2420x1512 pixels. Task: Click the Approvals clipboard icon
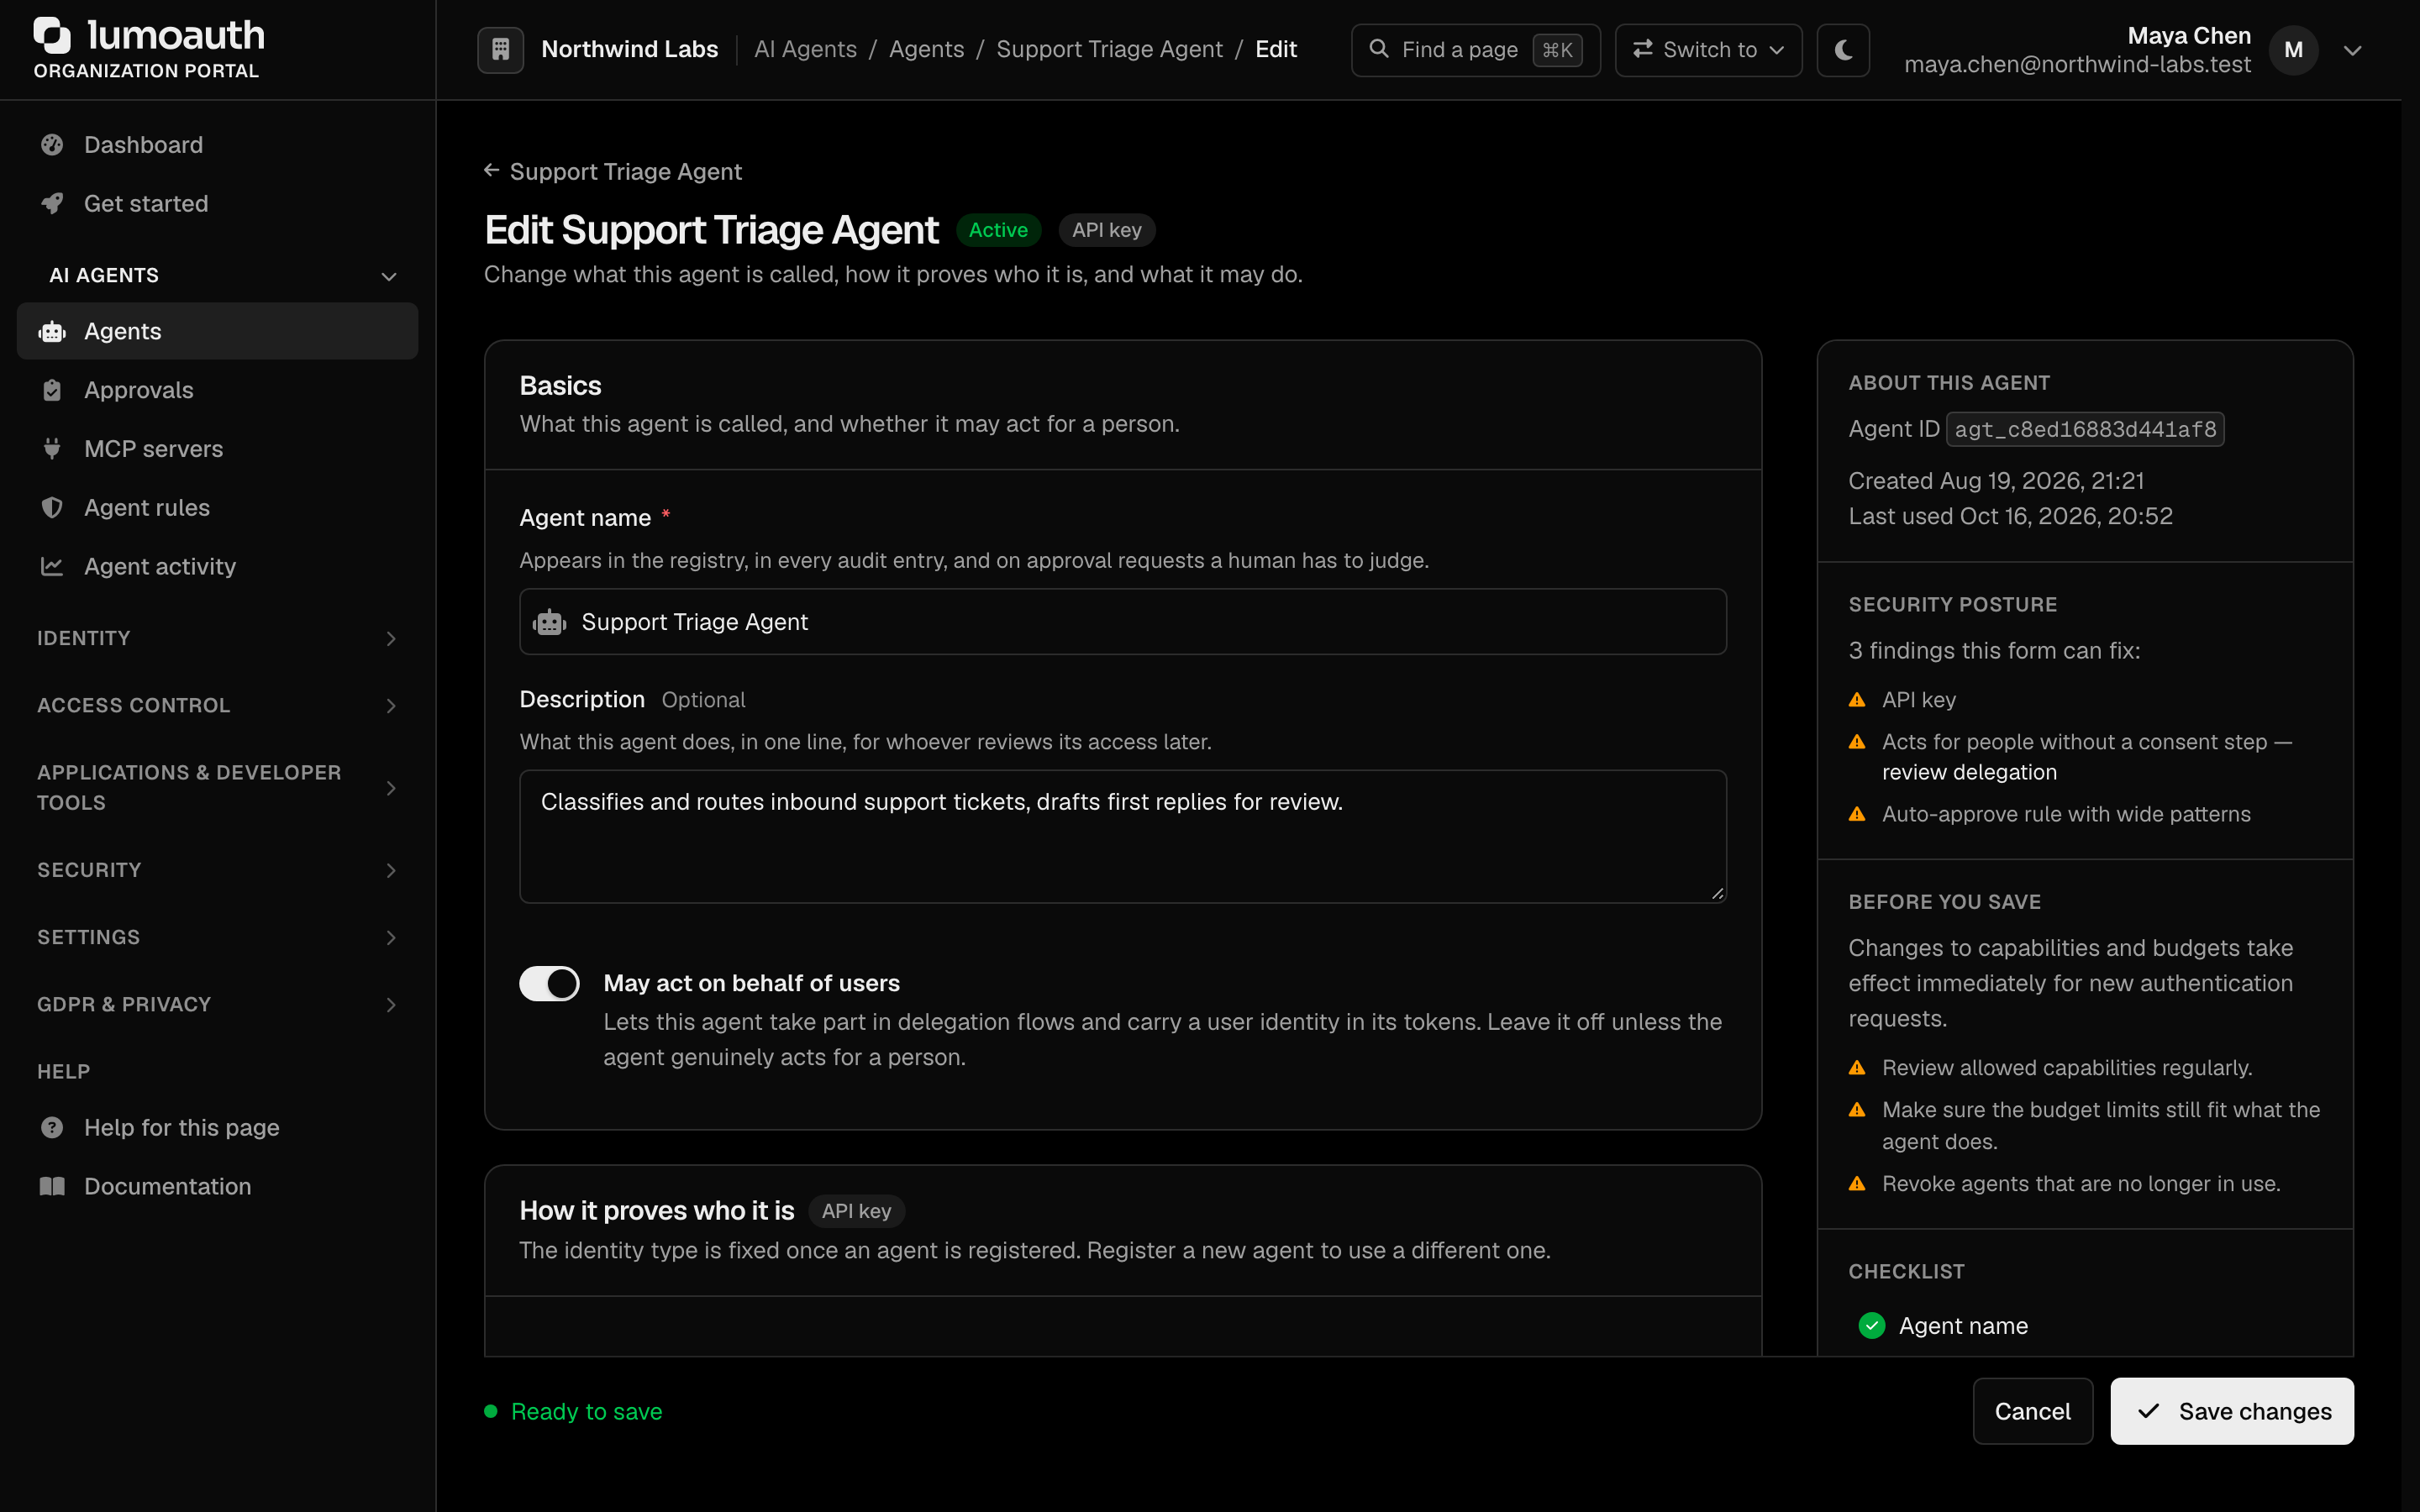click(52, 390)
